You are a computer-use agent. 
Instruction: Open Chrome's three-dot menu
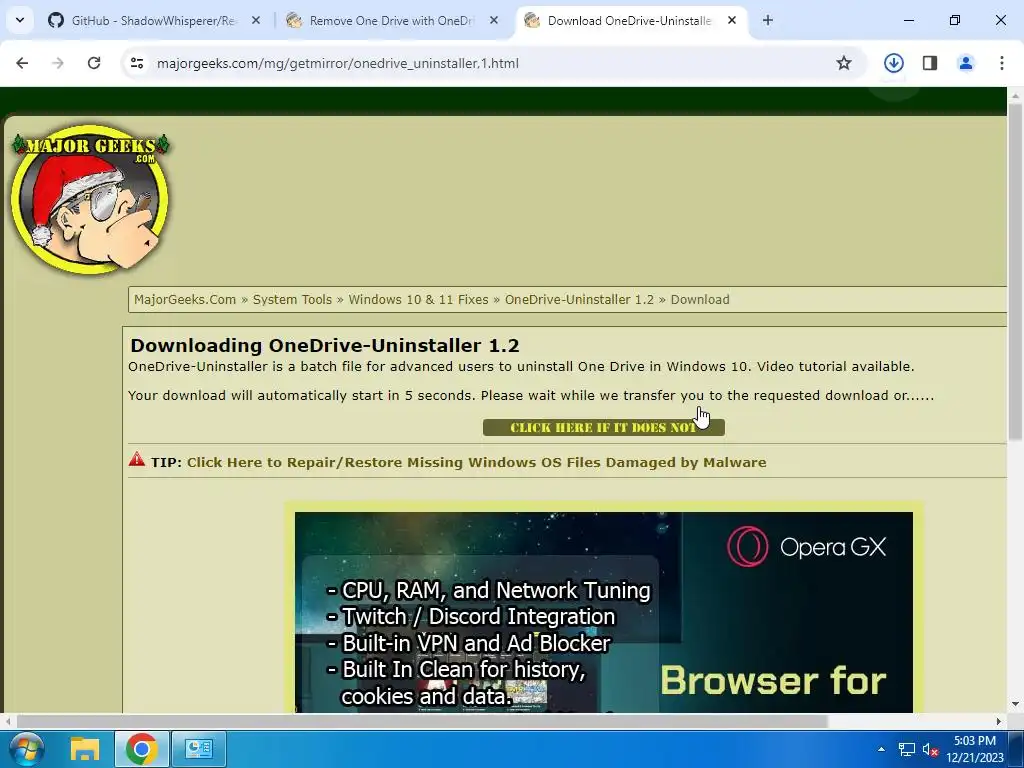1001,63
